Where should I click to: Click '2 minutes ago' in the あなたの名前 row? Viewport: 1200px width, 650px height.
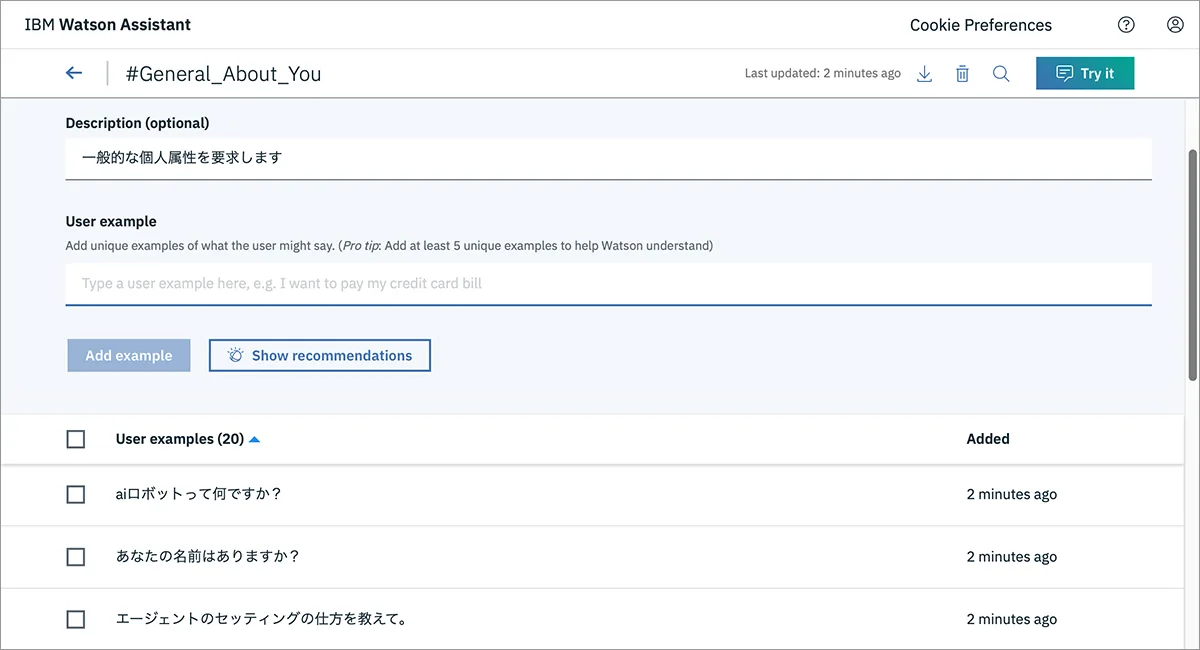[x=1012, y=557]
